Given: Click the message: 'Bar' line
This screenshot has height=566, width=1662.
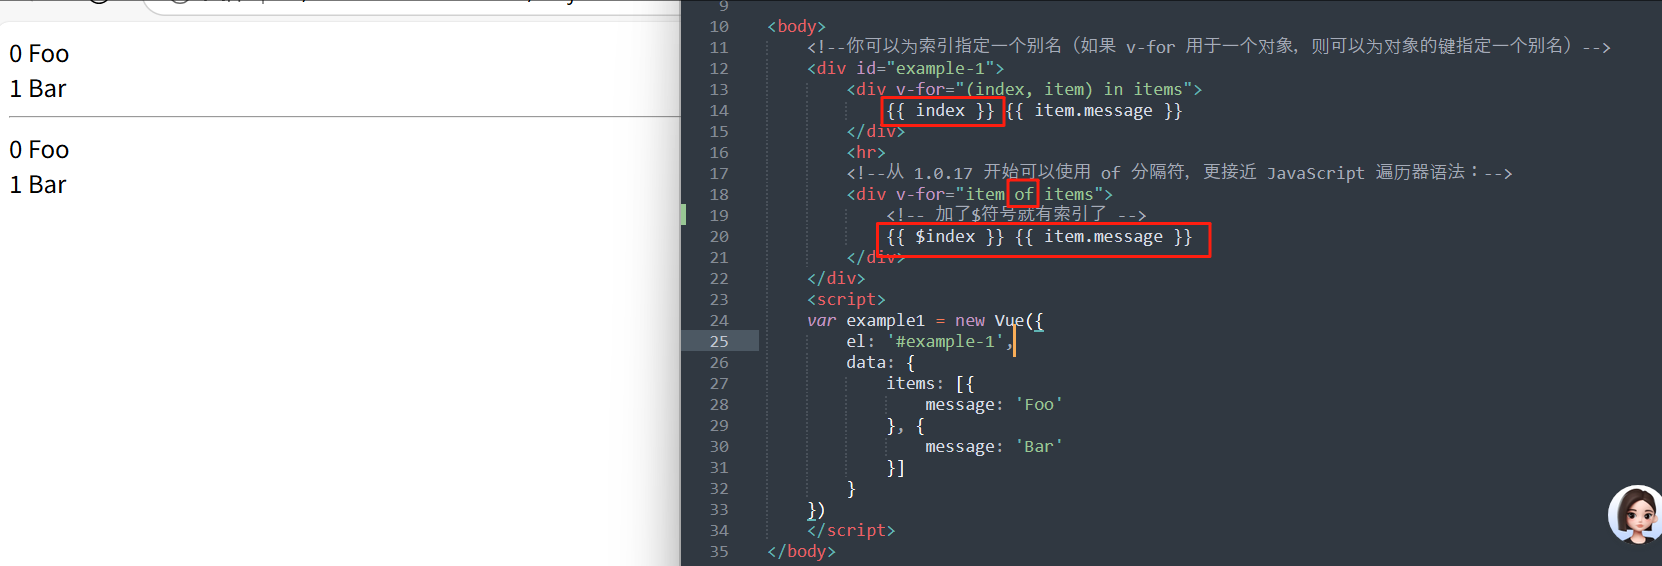Looking at the screenshot, I should click(x=994, y=447).
